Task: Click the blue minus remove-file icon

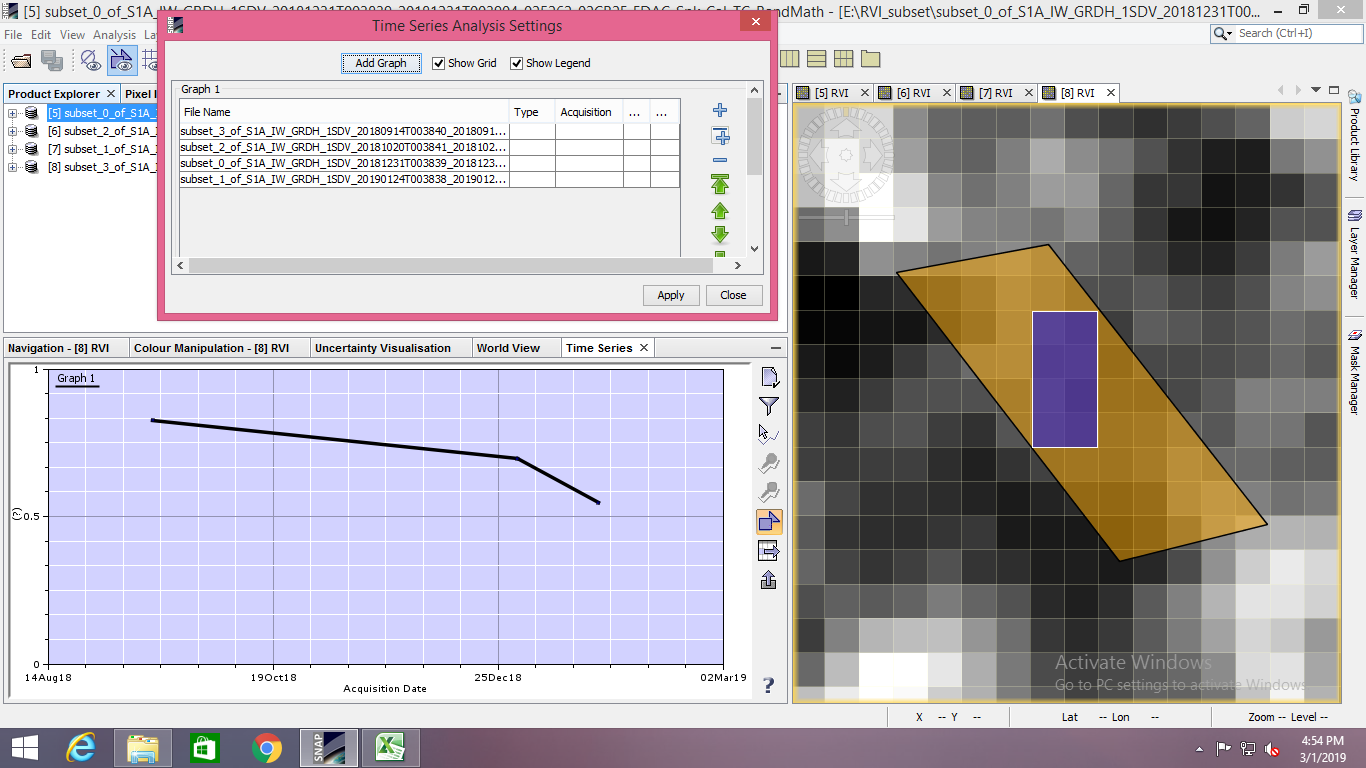Action: (720, 160)
